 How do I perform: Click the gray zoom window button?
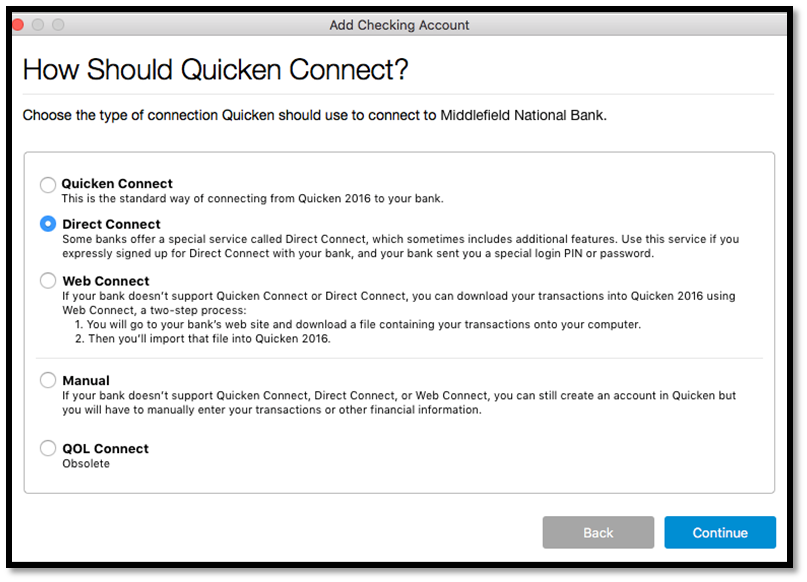tap(58, 25)
